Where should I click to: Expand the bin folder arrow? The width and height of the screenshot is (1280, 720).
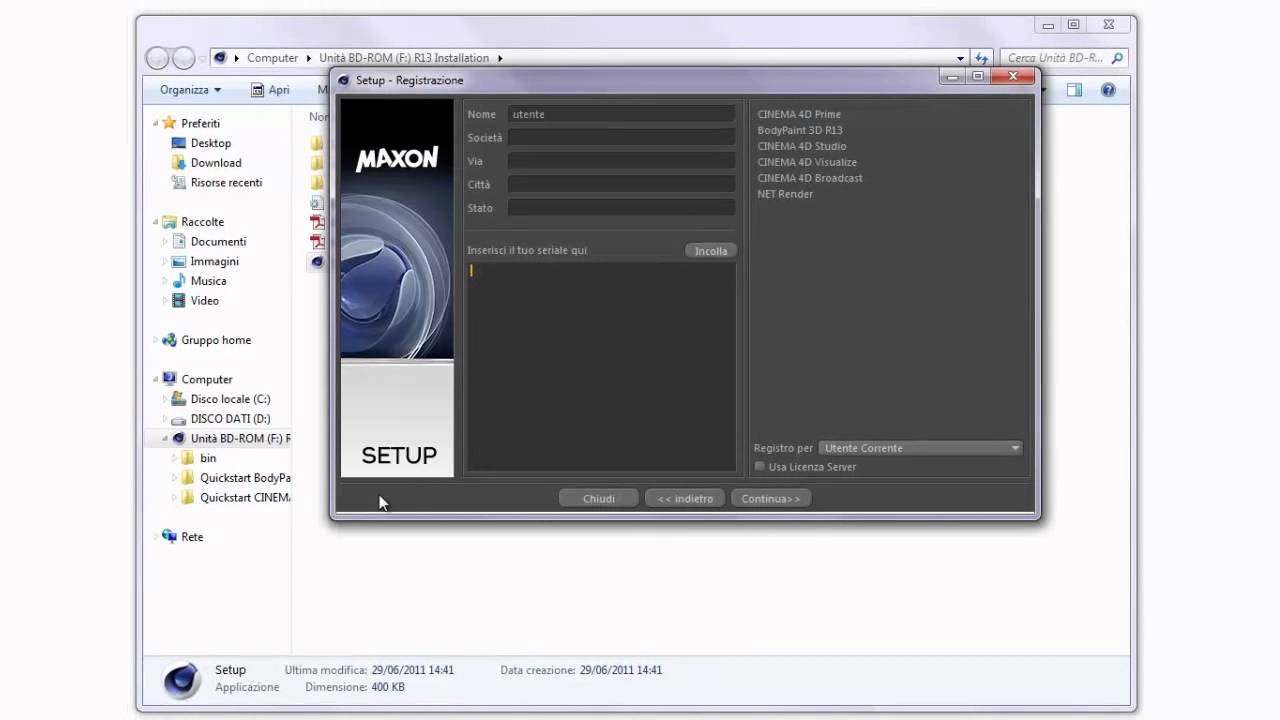[174, 458]
